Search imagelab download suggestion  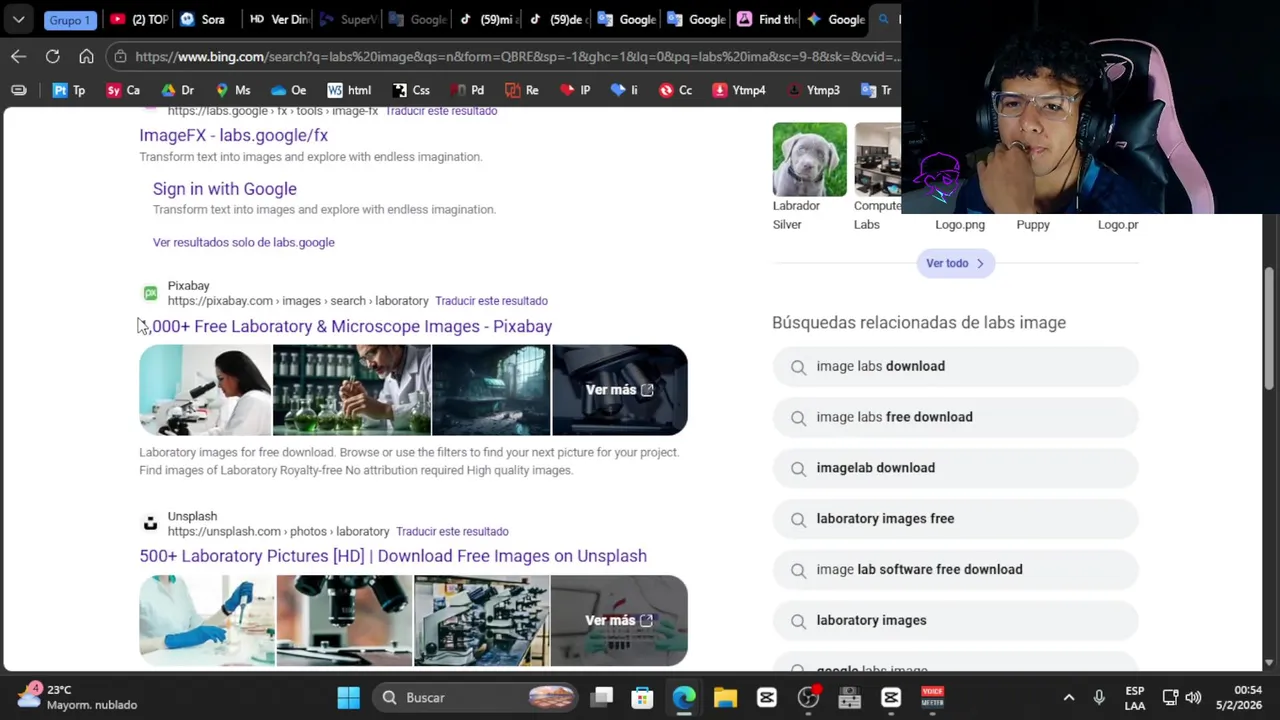(x=955, y=468)
